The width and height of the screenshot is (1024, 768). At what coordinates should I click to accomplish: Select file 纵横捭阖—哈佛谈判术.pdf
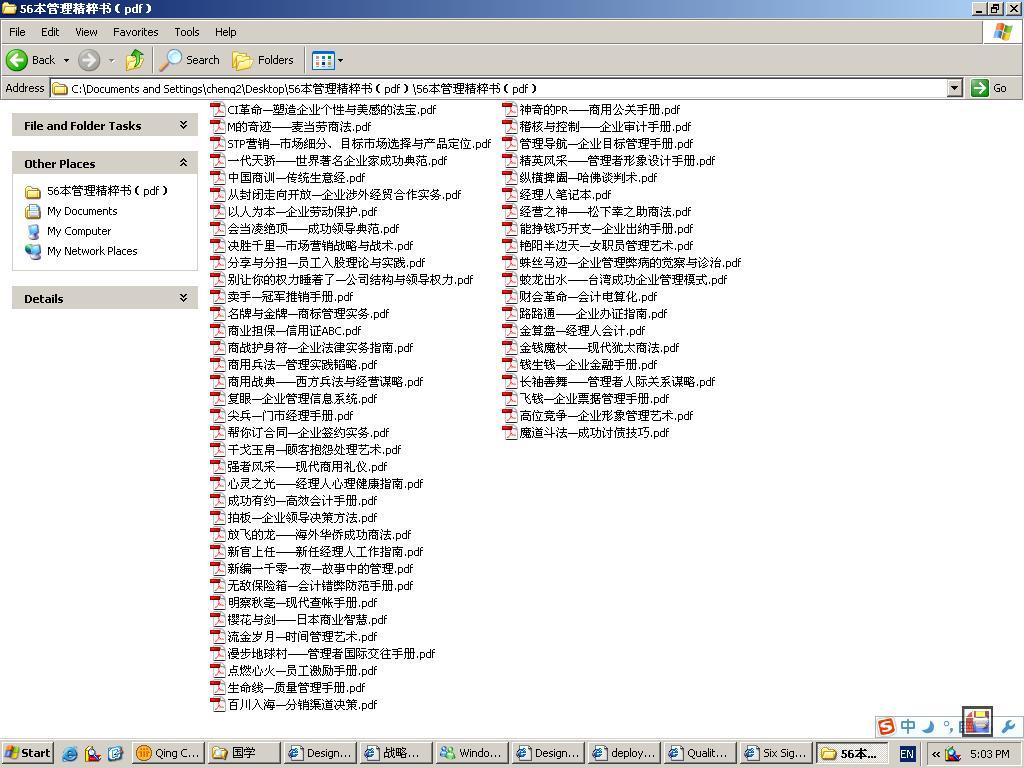[x=588, y=178]
